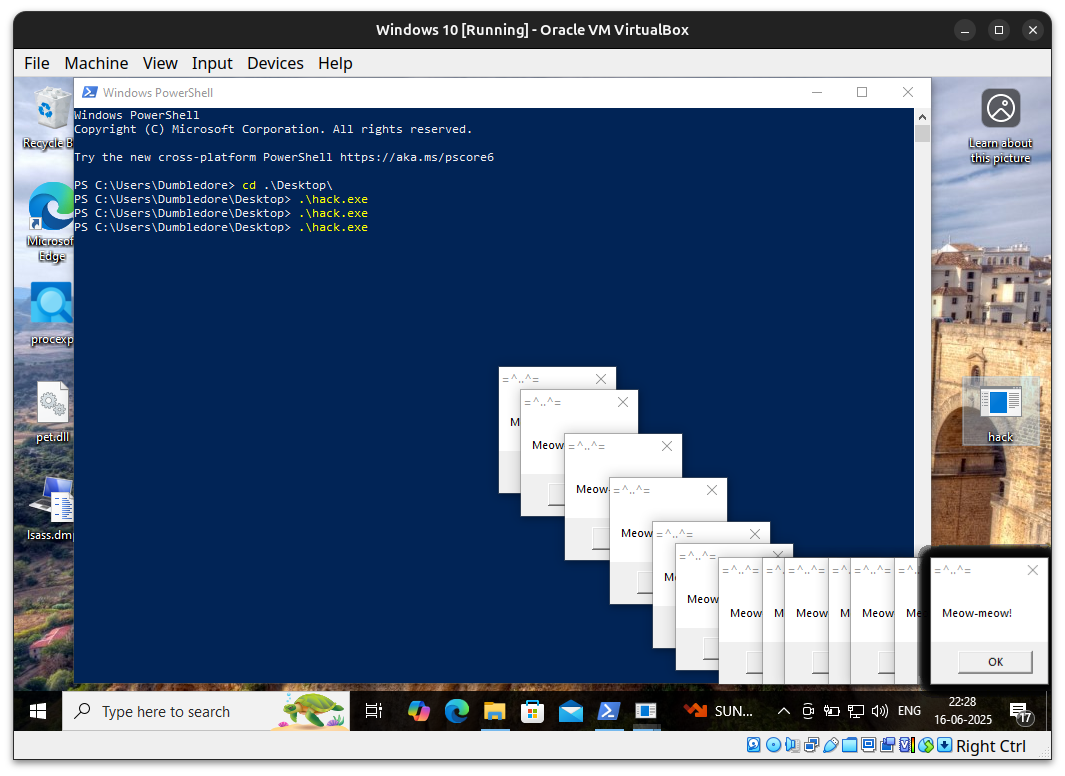
Task: Select the lsass.dmp file on desktop
Action: coord(50,509)
